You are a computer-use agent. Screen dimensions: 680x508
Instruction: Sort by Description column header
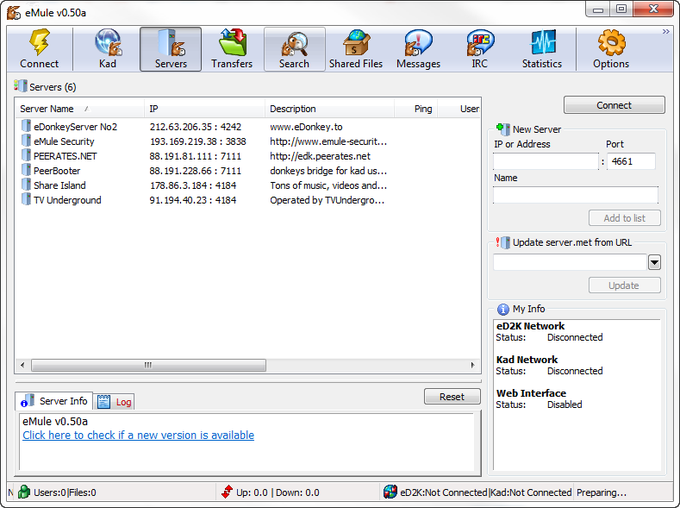click(330, 109)
